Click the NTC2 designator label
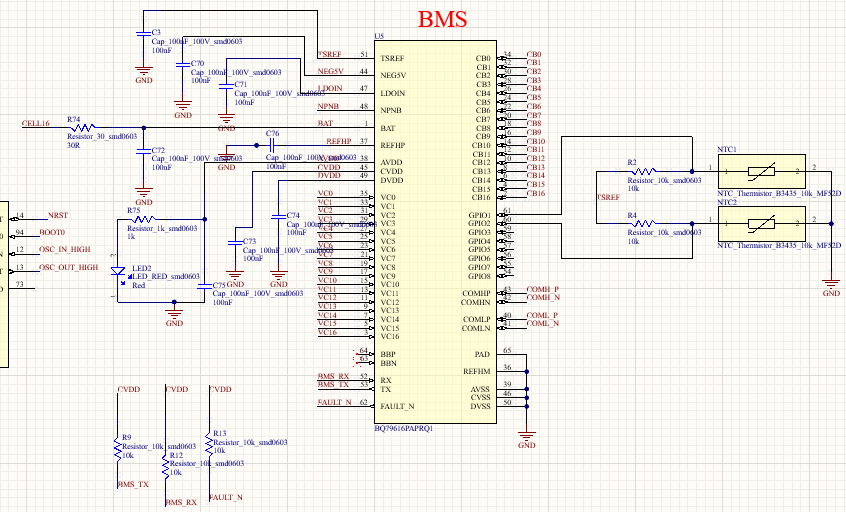 [x=727, y=202]
